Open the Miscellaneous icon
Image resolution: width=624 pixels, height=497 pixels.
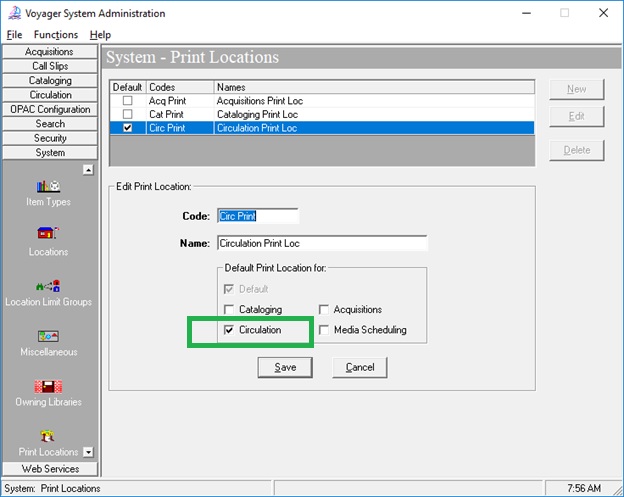pos(48,336)
